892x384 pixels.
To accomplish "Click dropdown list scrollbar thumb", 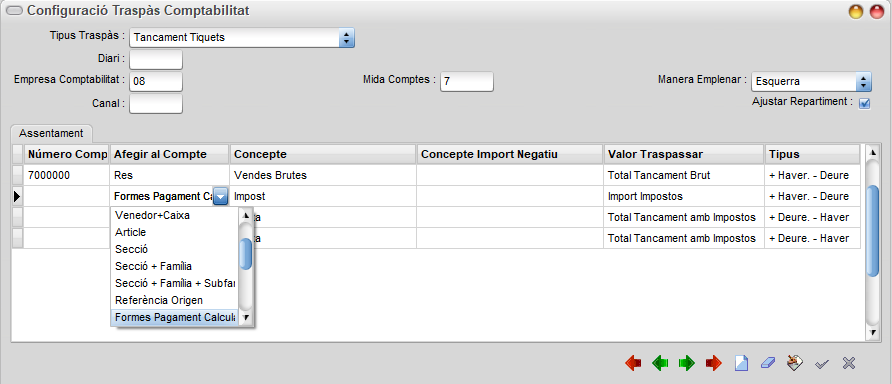I will 246,254.
